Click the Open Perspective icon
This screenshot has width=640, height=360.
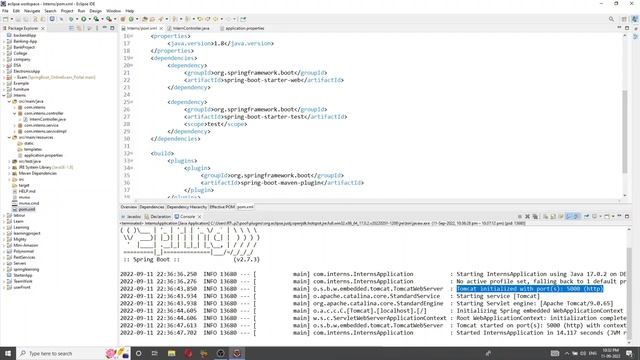(624, 19)
